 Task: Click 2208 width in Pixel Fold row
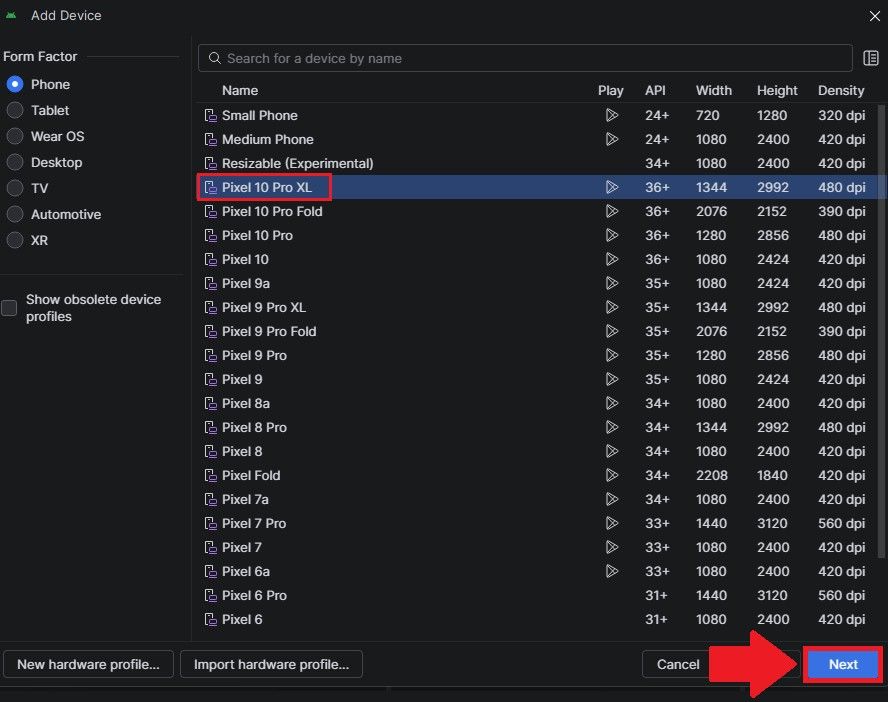coord(711,476)
